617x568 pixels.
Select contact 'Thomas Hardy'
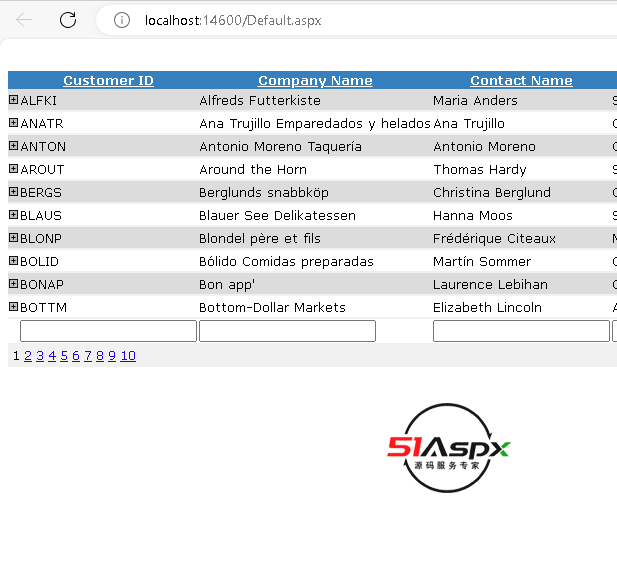(480, 170)
